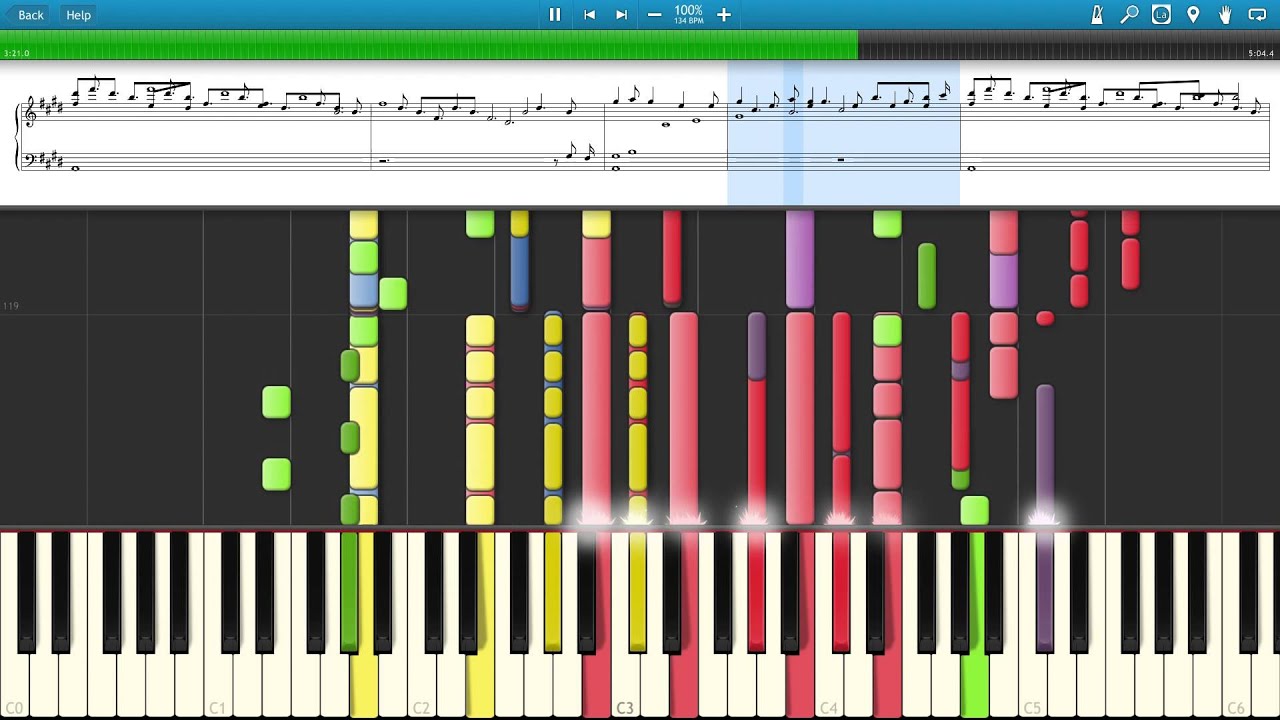Click the Back button

(25, 15)
